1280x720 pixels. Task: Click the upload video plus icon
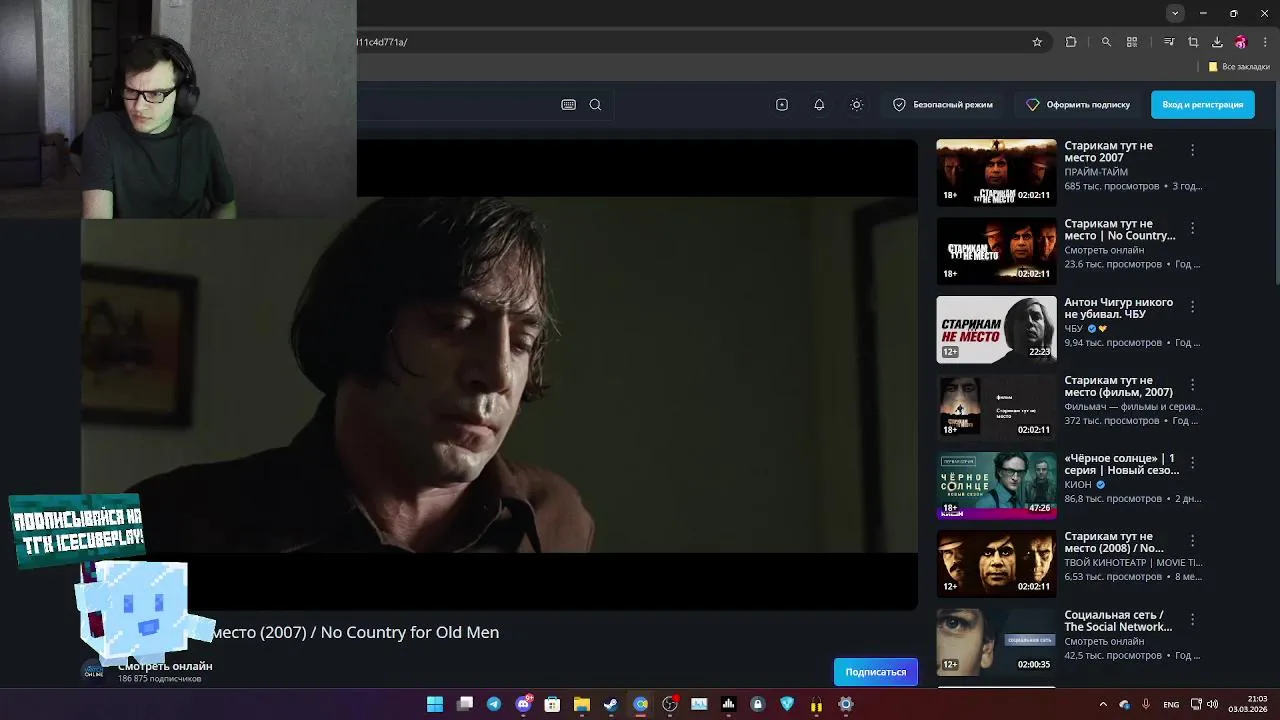[782, 105]
